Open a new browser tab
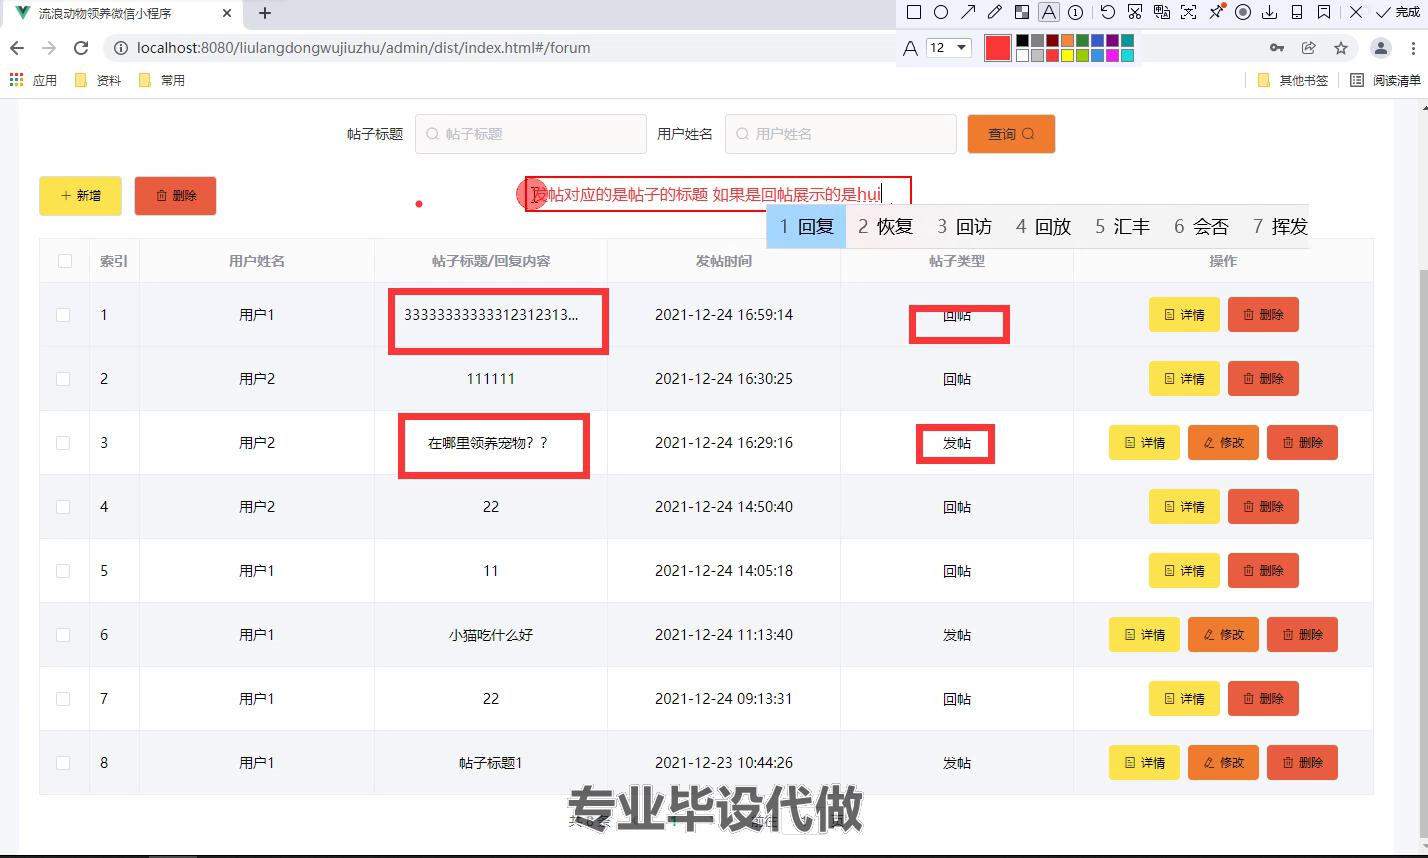This screenshot has width=1428, height=858. point(265,13)
